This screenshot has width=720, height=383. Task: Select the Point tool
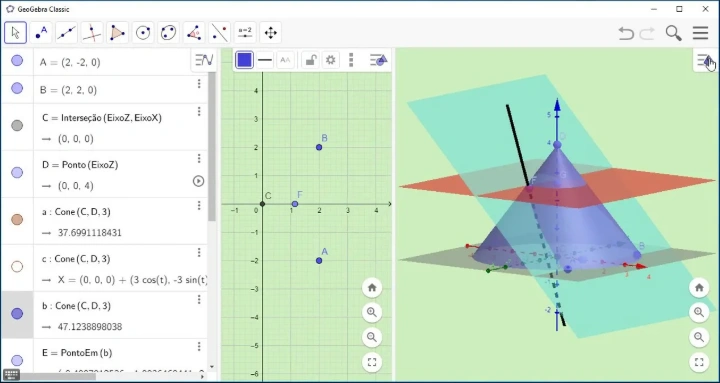[x=41, y=33]
